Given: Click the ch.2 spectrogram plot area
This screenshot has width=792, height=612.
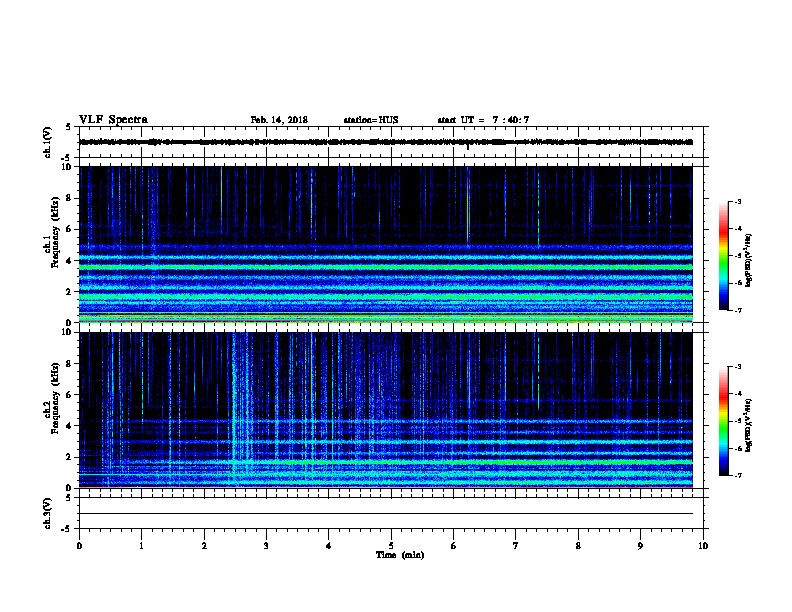Looking at the screenshot, I should click(x=386, y=410).
